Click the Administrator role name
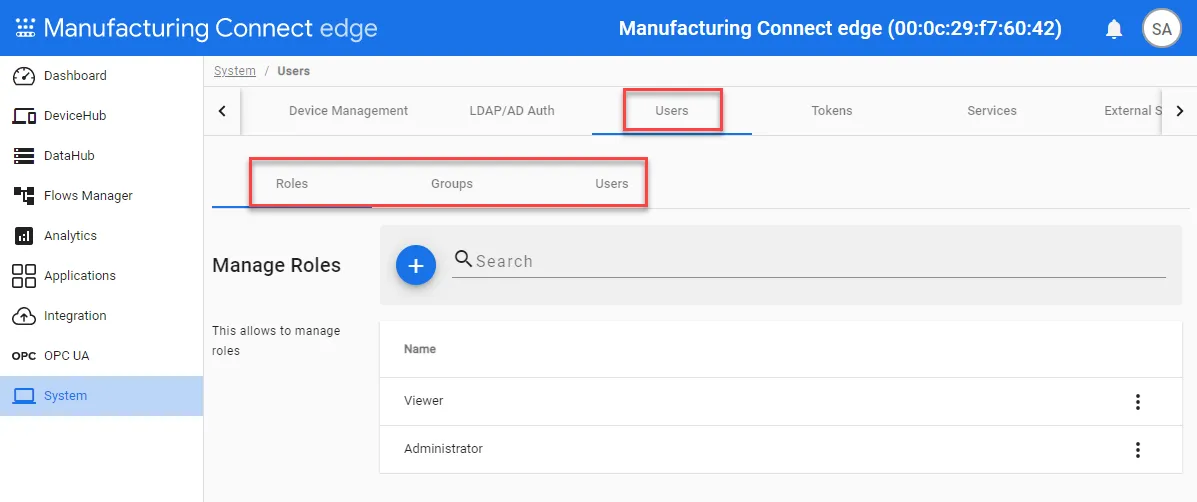 click(444, 449)
